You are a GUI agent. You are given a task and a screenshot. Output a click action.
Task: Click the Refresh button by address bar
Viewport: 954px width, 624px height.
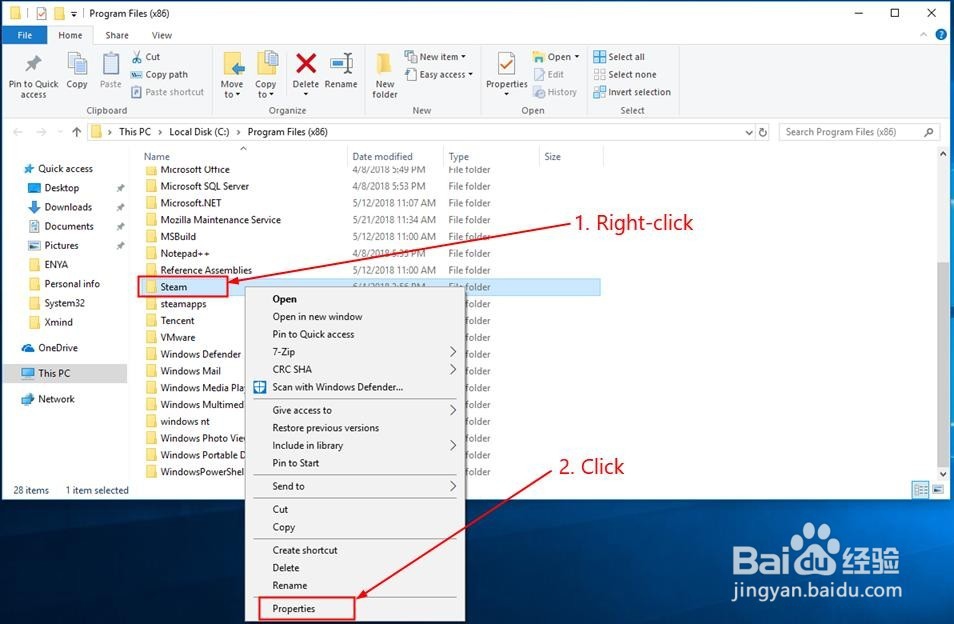pyautogui.click(x=763, y=132)
